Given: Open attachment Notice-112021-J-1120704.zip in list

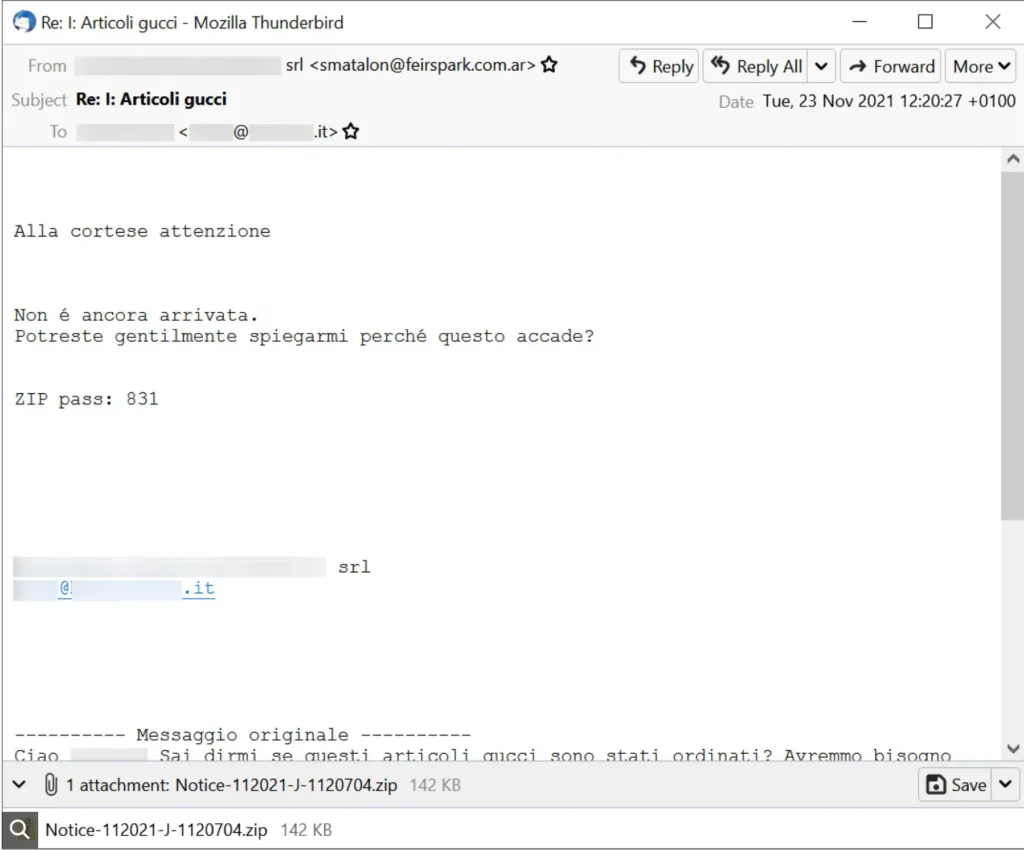Looking at the screenshot, I should pos(156,830).
